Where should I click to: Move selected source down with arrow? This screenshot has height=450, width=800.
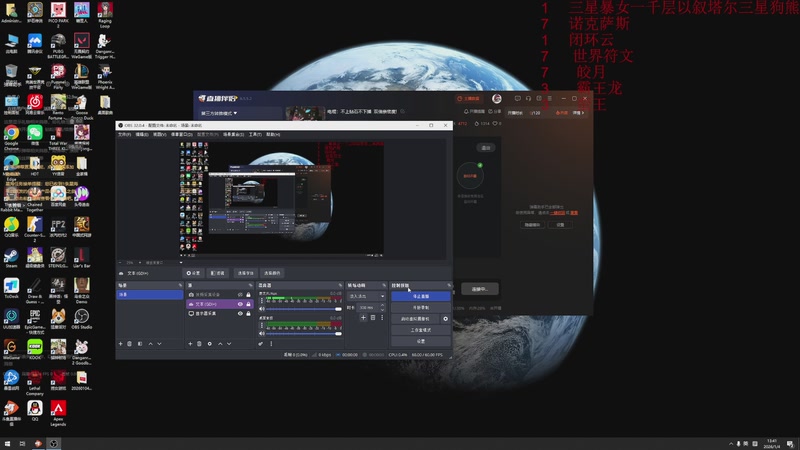[x=229, y=344]
